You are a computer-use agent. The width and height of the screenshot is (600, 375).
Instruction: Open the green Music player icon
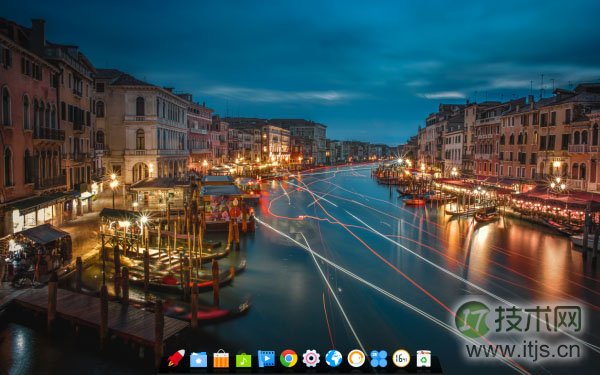coord(244,359)
